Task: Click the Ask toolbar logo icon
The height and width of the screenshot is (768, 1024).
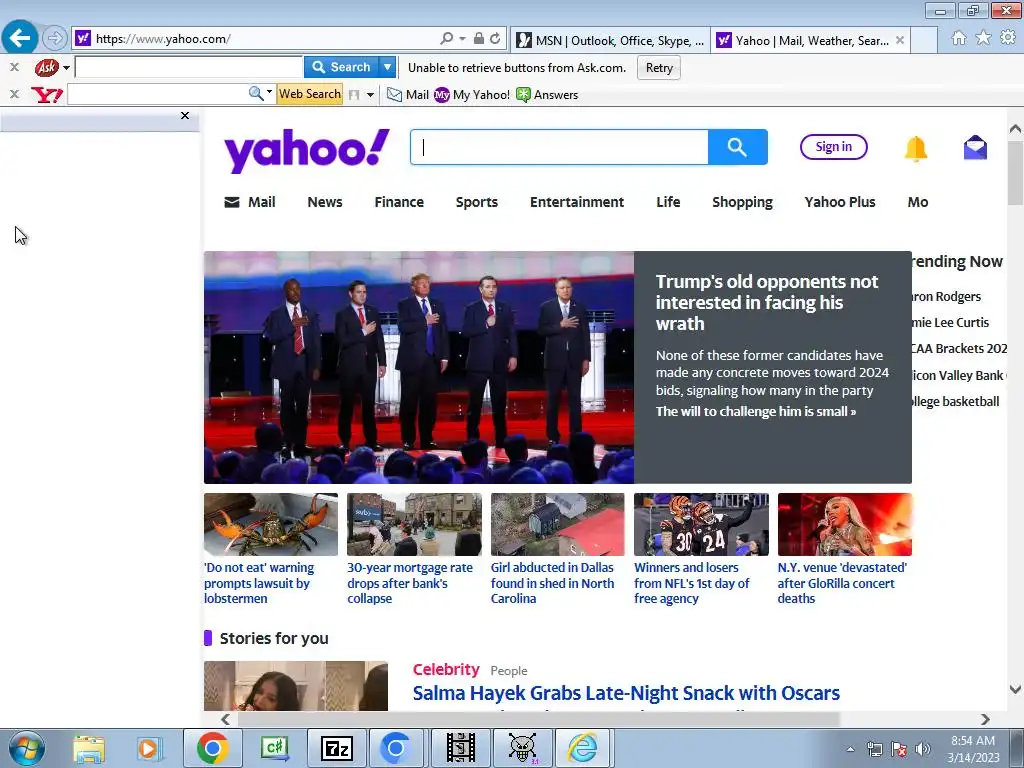Action: click(x=46, y=67)
